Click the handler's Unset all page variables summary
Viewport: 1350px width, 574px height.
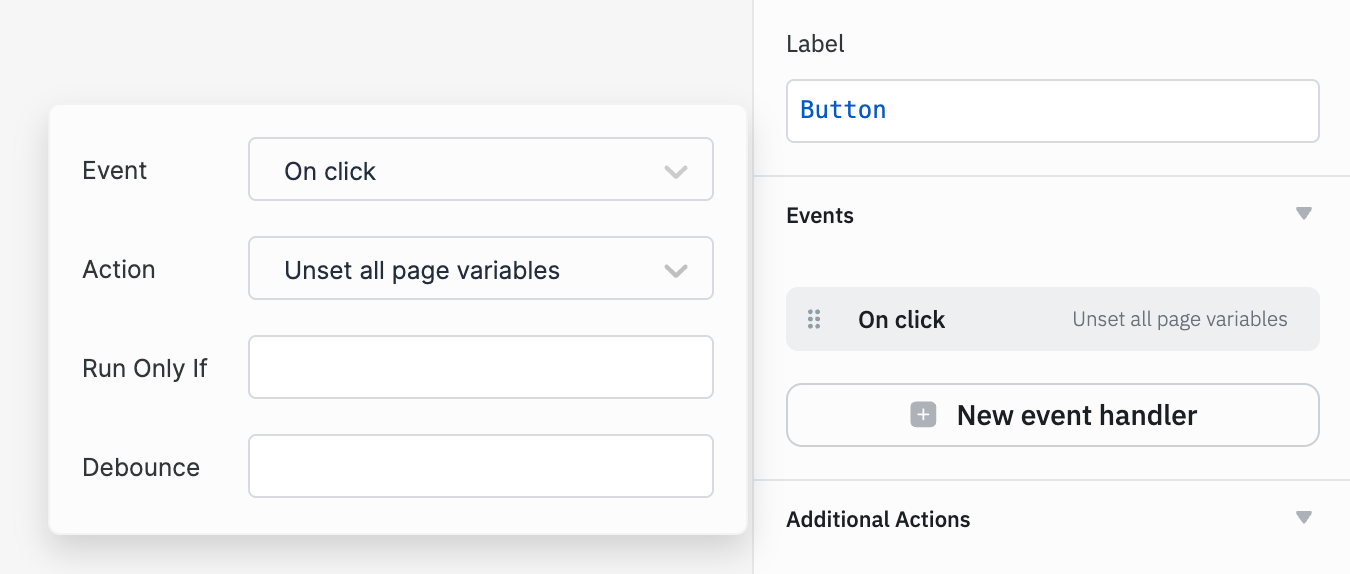coord(1179,320)
